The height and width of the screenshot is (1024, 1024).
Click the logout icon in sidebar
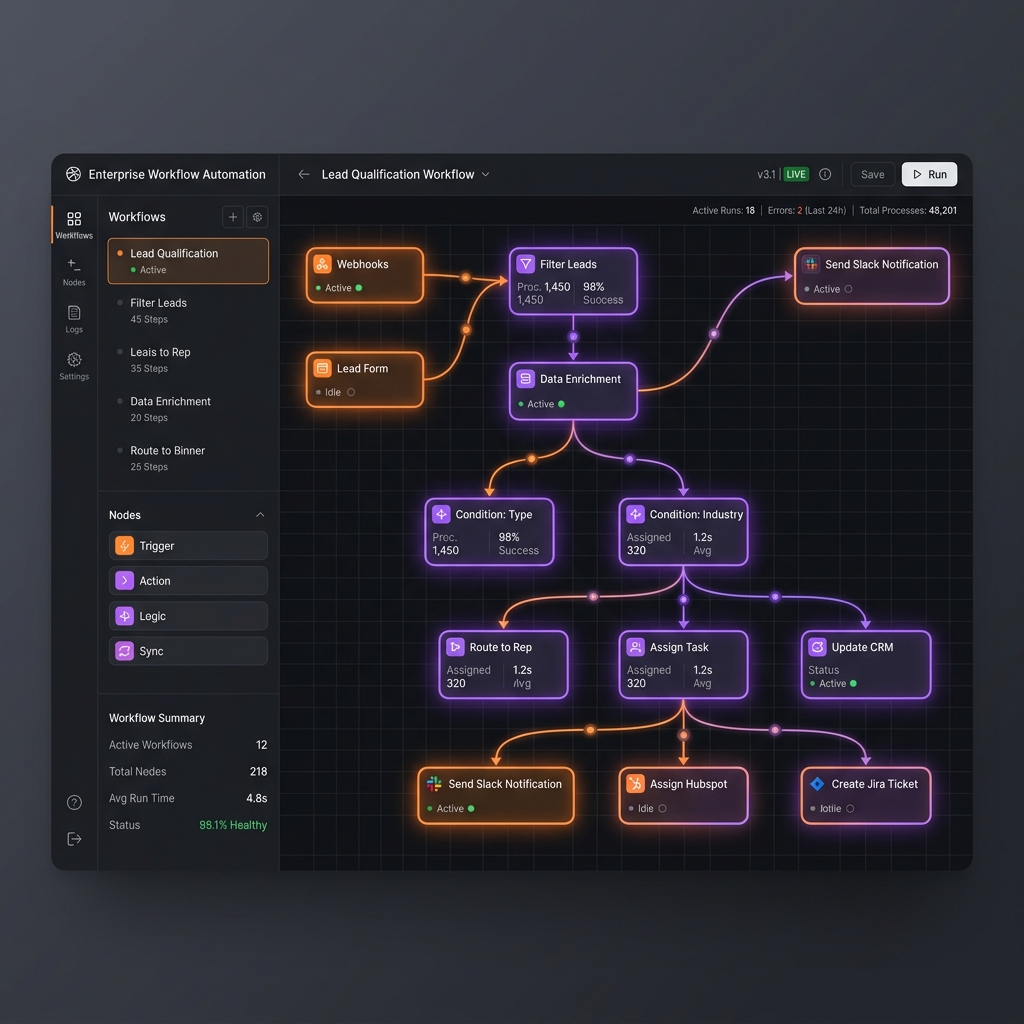[74, 839]
